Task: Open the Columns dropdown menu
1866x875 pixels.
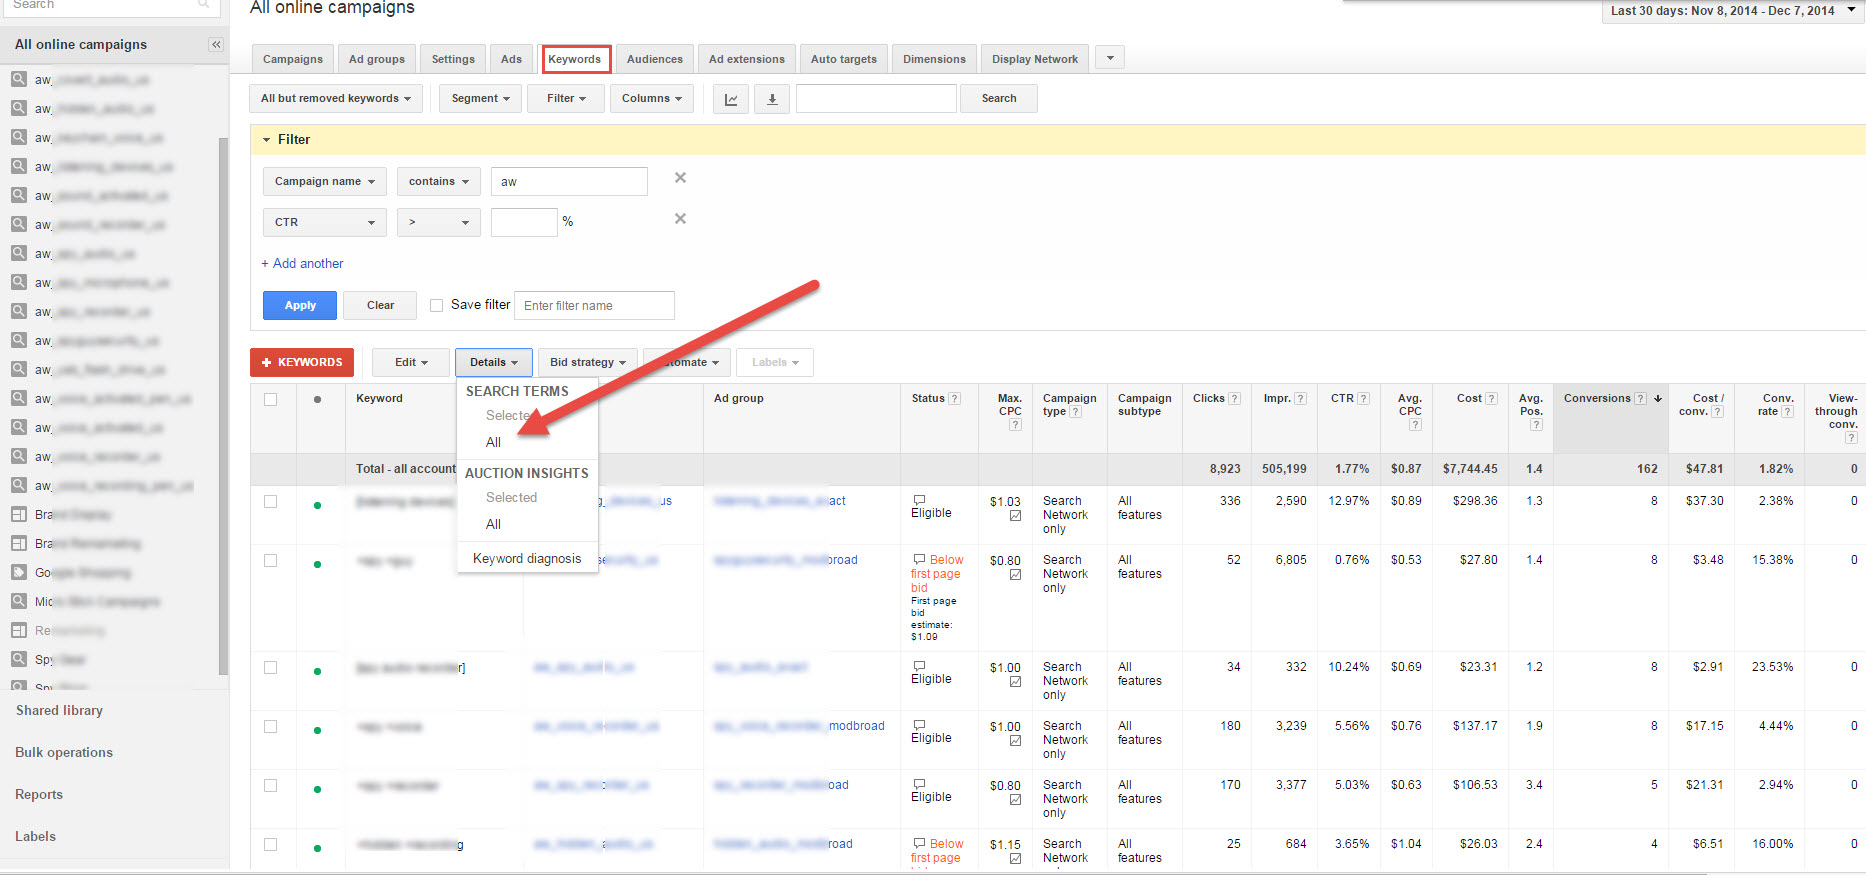Action: [x=651, y=99]
